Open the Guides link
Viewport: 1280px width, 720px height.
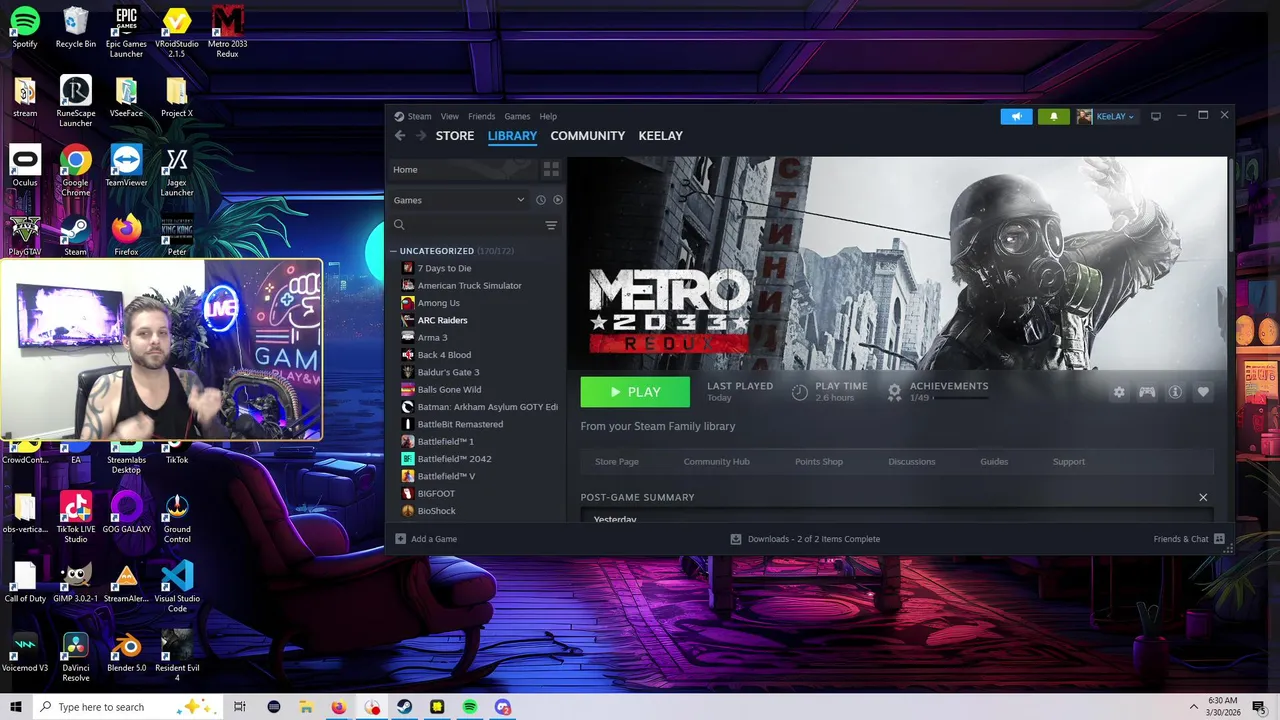[x=994, y=462]
